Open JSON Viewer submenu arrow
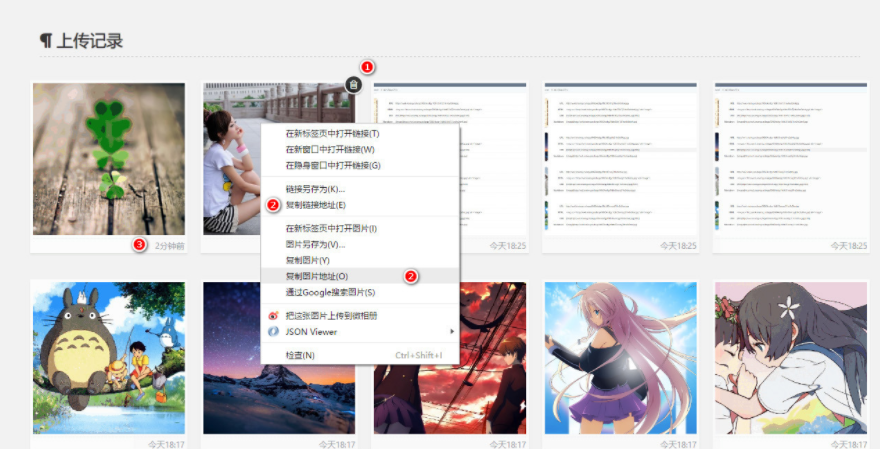Image resolution: width=880 pixels, height=449 pixels. [452, 332]
